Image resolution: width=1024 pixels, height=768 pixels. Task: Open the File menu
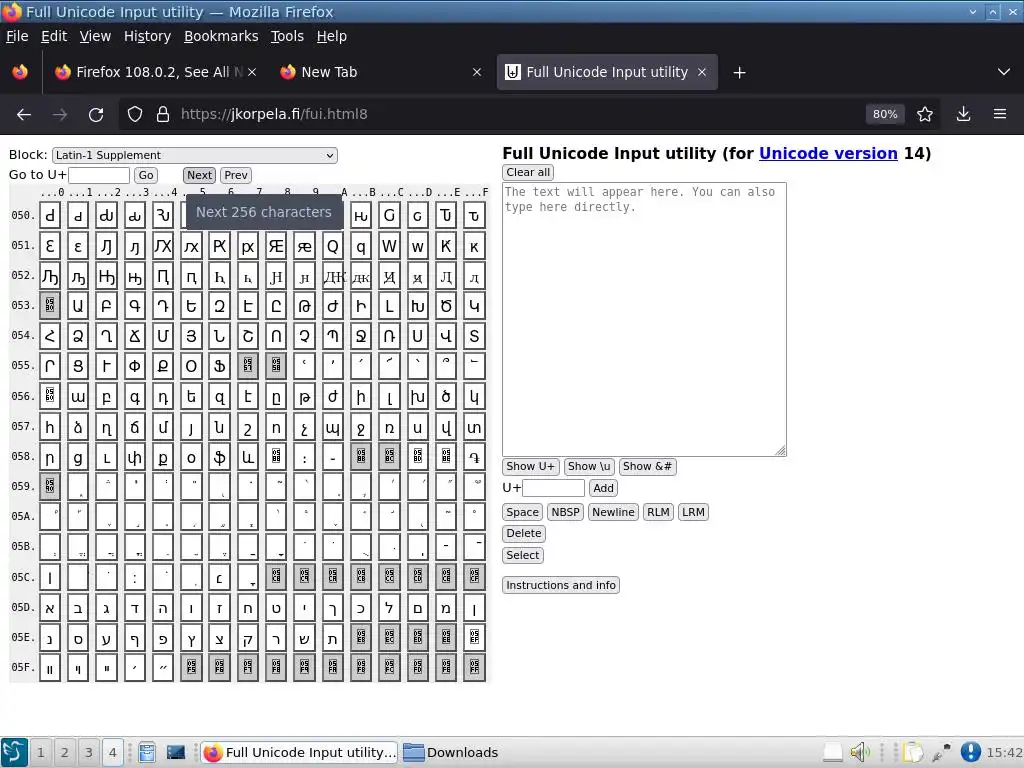click(x=17, y=37)
